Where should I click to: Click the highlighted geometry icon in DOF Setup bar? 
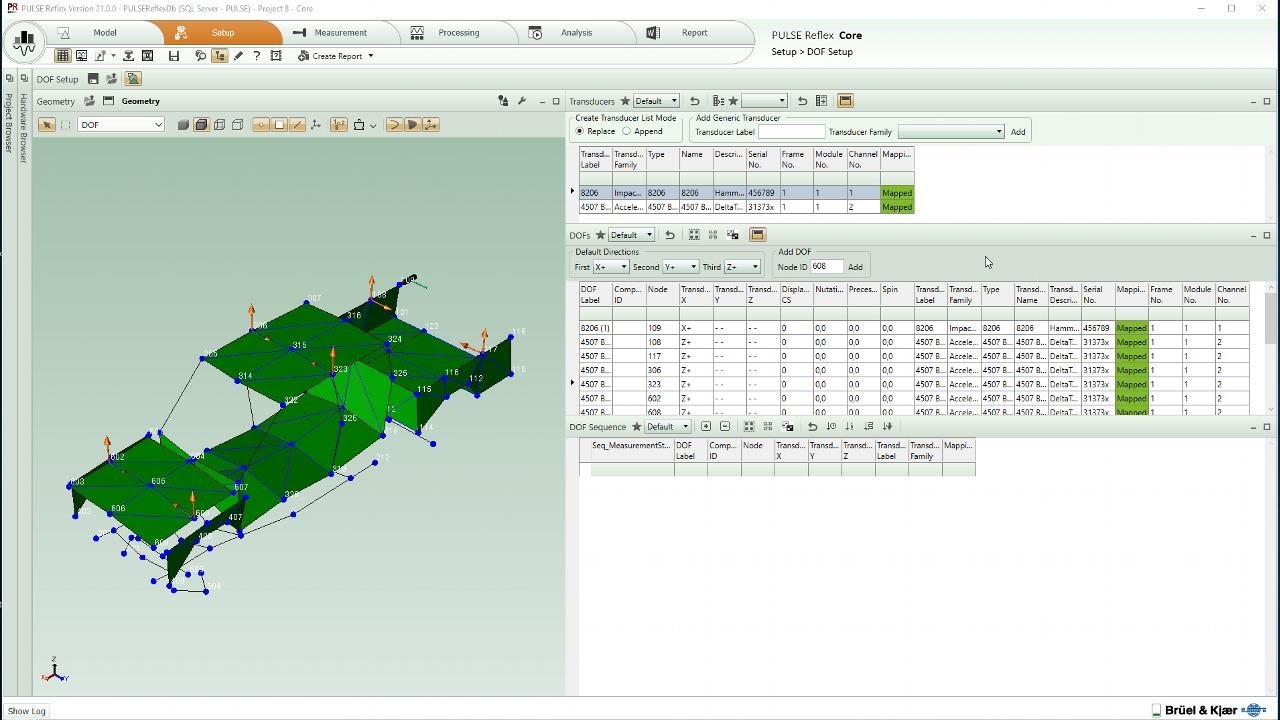click(x=133, y=79)
